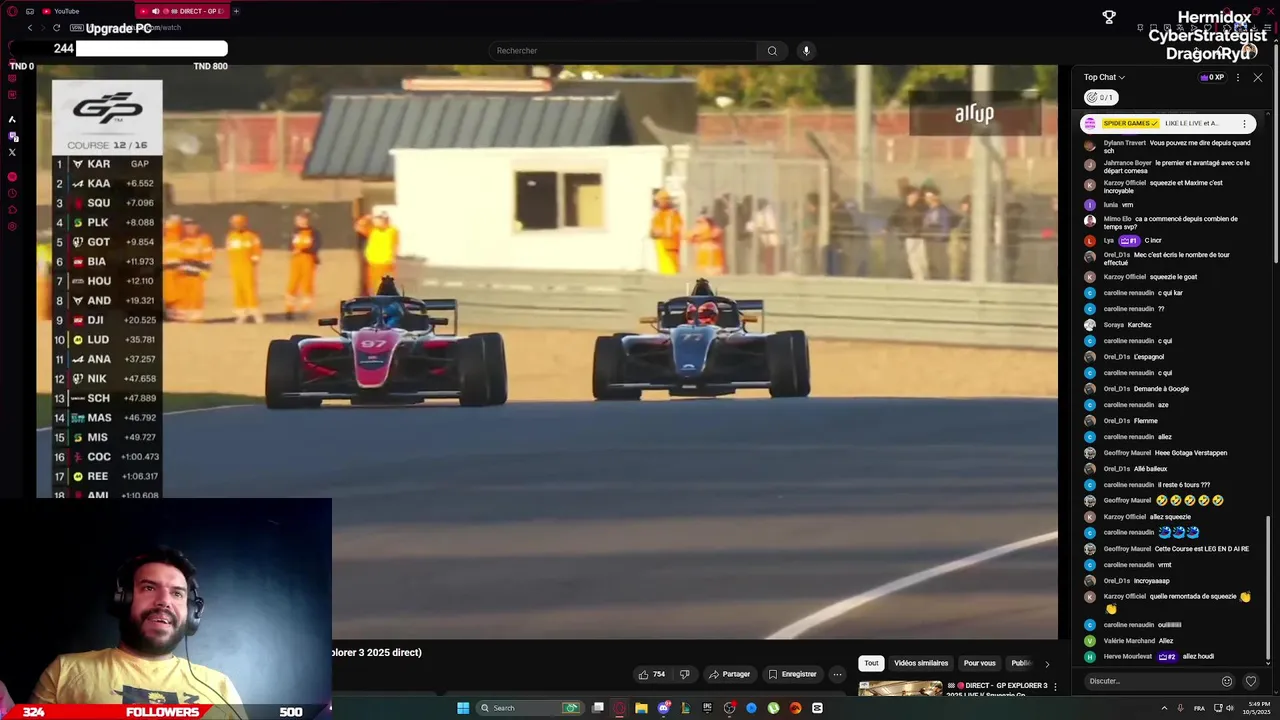Screen dimensions: 1280x720
Task: Click the magnifier search button
Action: click(x=772, y=50)
